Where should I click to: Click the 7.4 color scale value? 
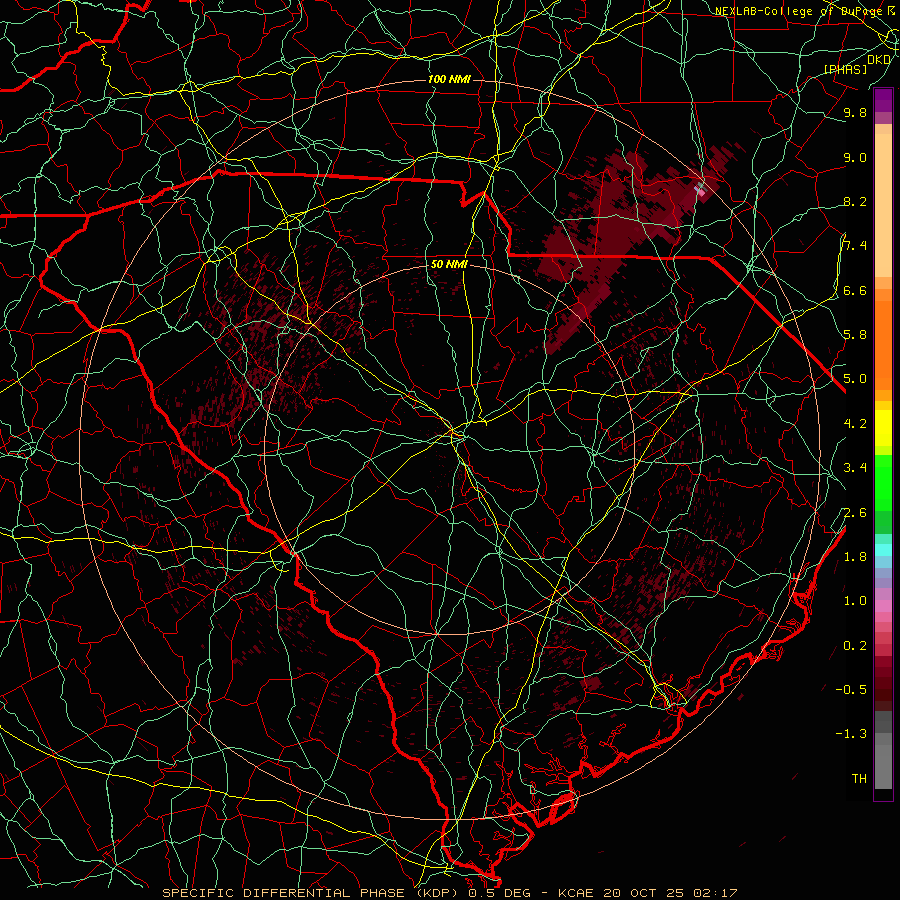tap(855, 246)
